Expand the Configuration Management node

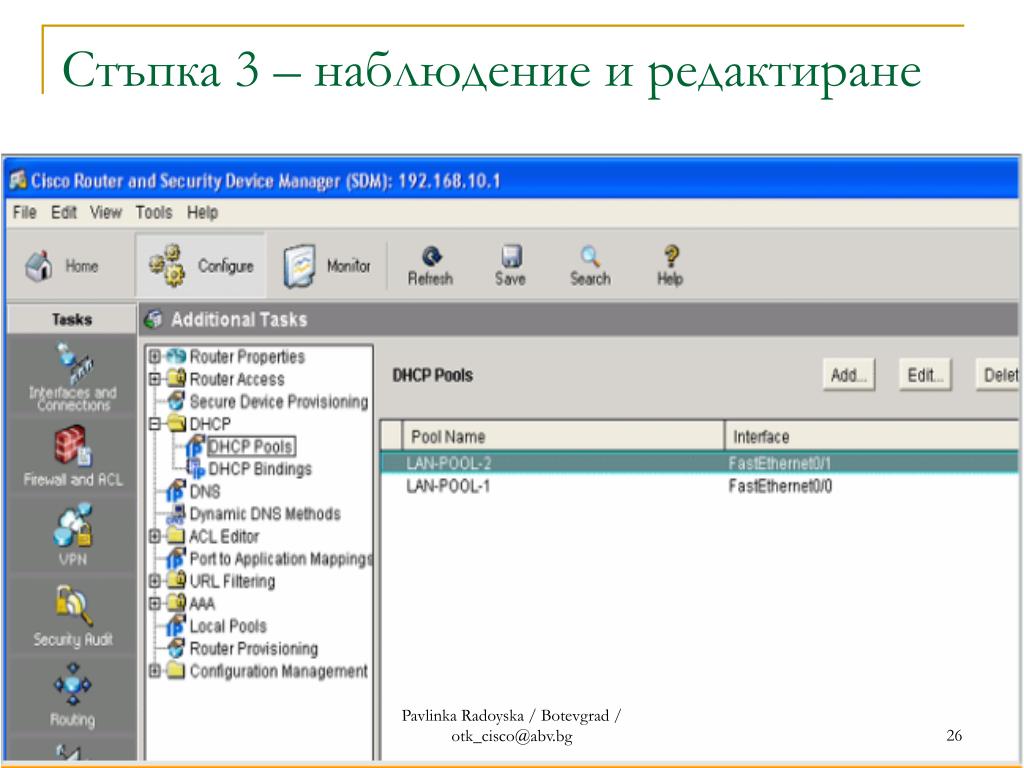155,671
